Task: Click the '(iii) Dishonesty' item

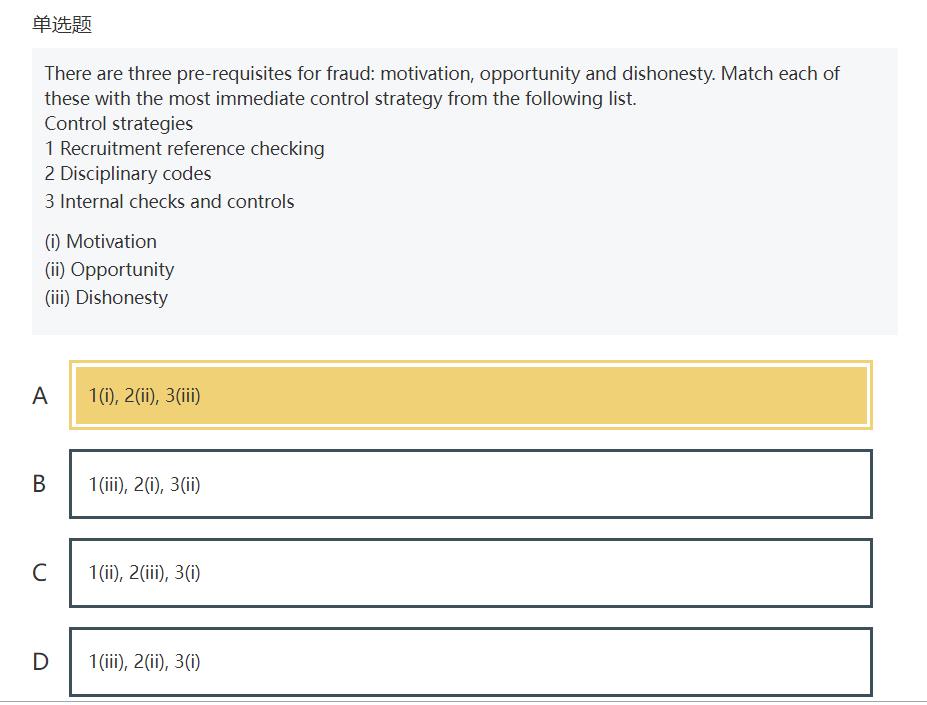Action: (x=107, y=298)
